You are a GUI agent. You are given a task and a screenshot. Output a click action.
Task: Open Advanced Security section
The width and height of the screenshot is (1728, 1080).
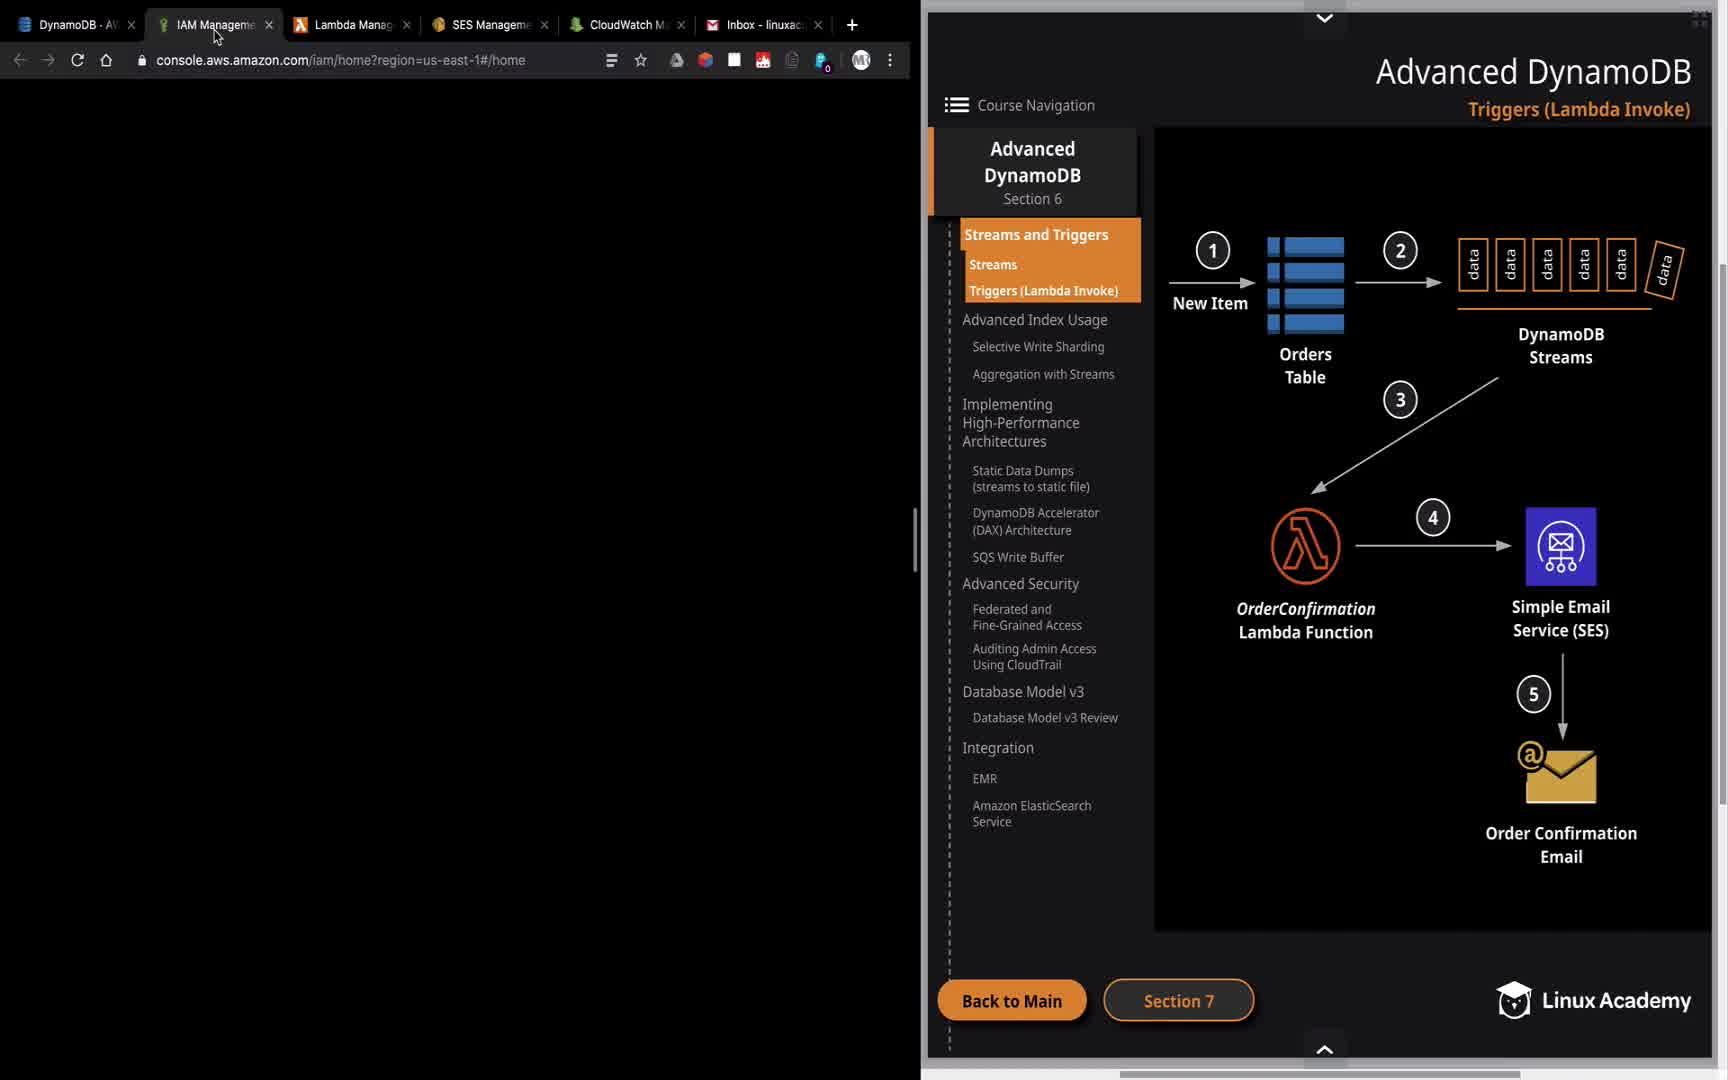(x=1020, y=584)
